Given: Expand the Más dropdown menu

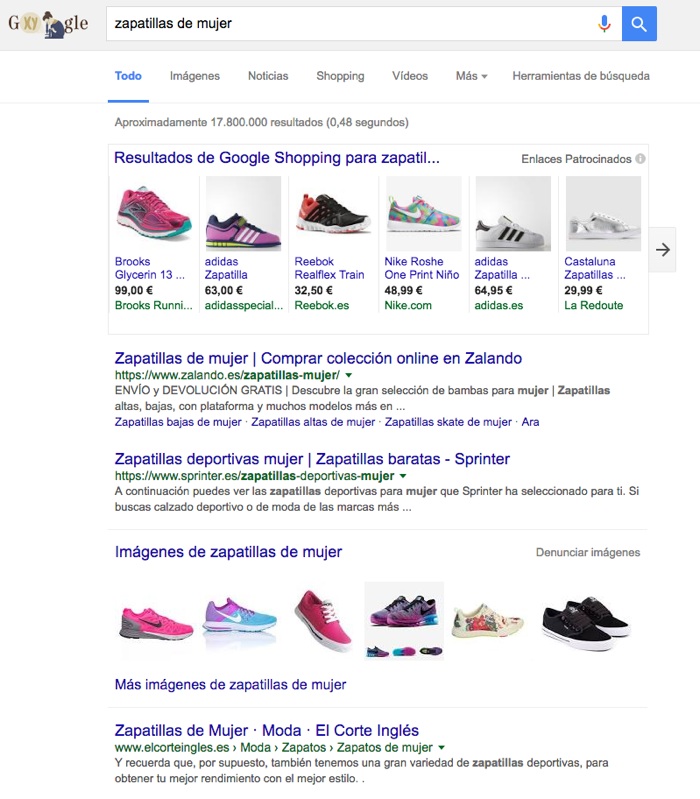Looking at the screenshot, I should point(471,76).
